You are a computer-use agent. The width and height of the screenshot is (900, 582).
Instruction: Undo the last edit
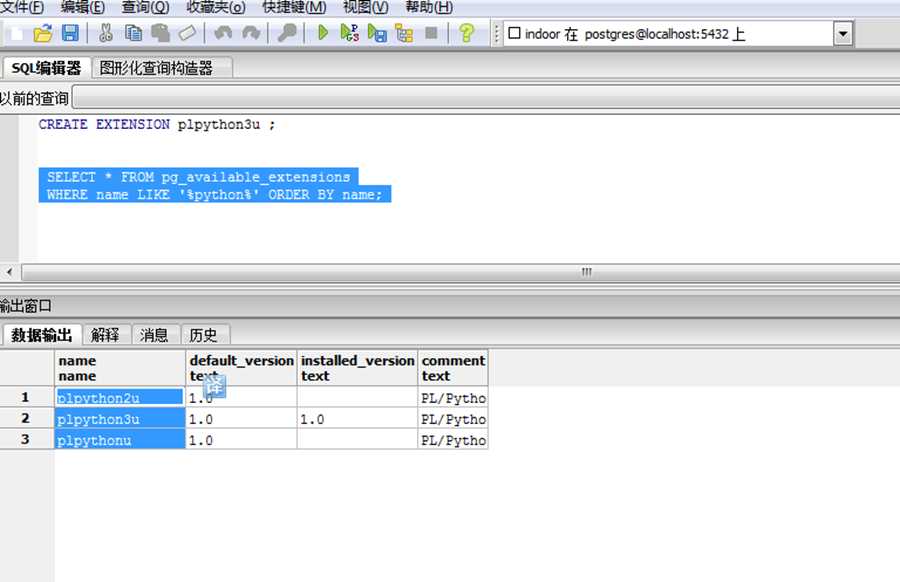point(223,33)
